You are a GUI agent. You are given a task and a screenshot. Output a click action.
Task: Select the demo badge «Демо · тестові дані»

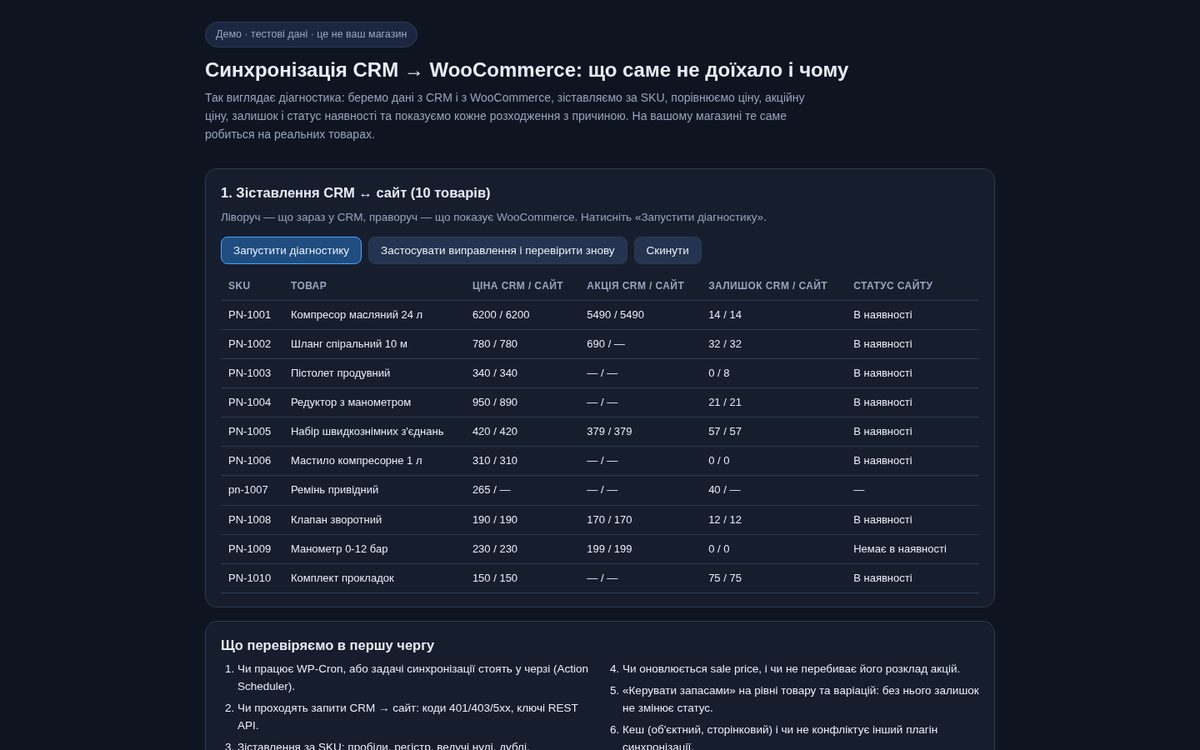tap(311, 34)
